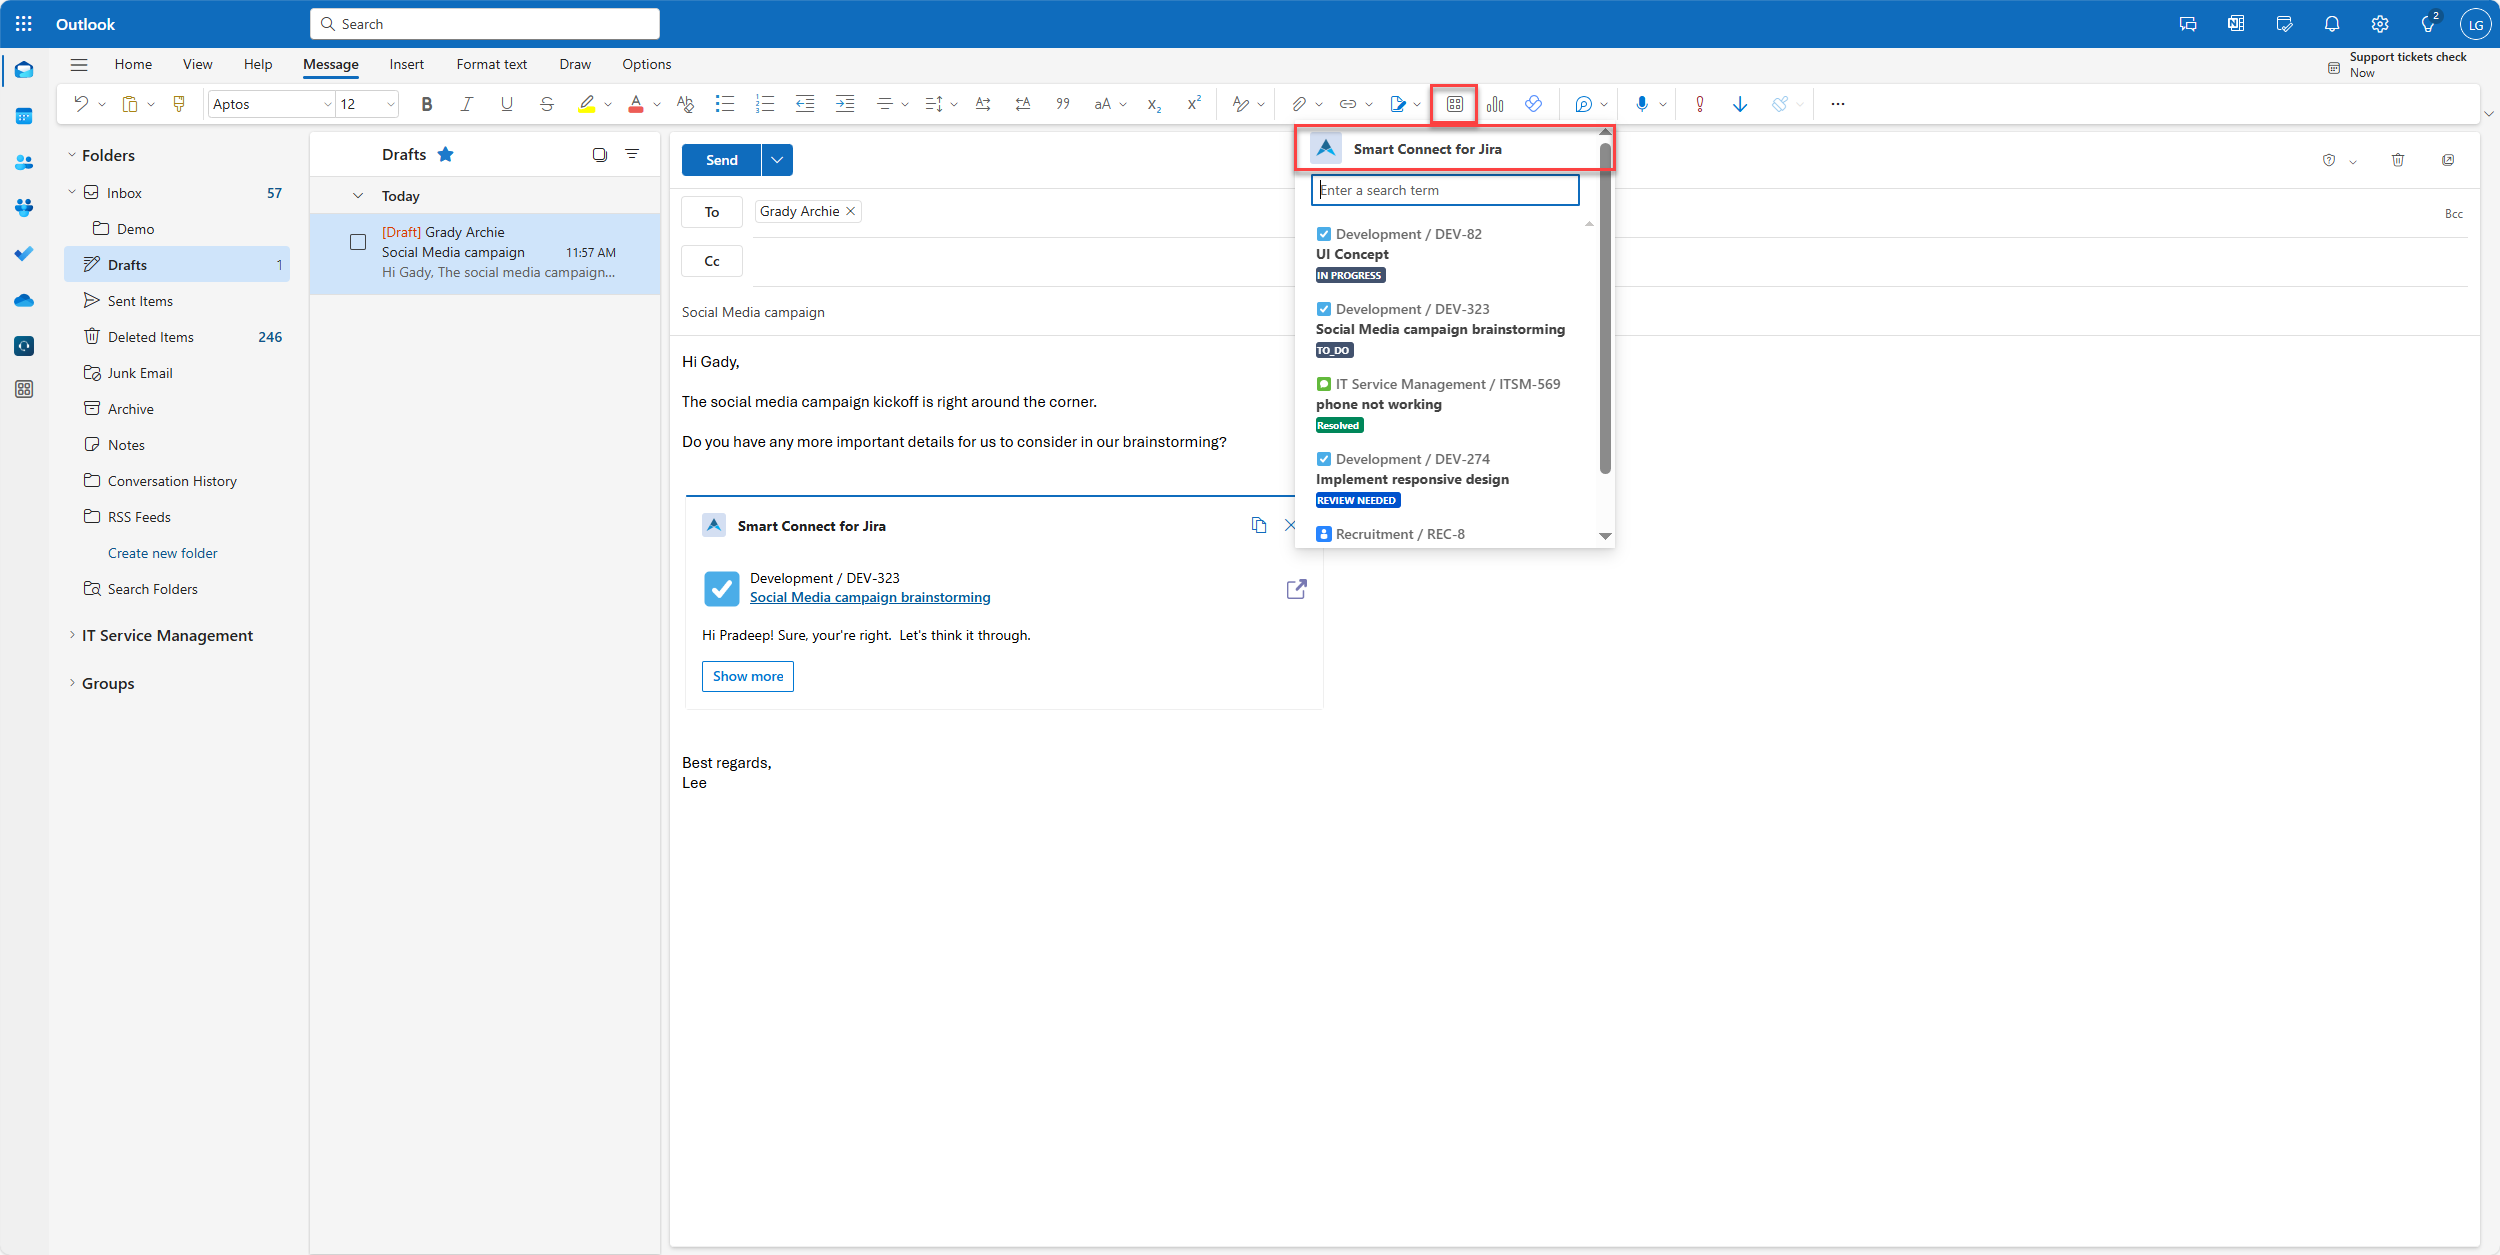The image size is (2500, 1255).
Task: Discard the draft with trash icon
Action: (2398, 160)
